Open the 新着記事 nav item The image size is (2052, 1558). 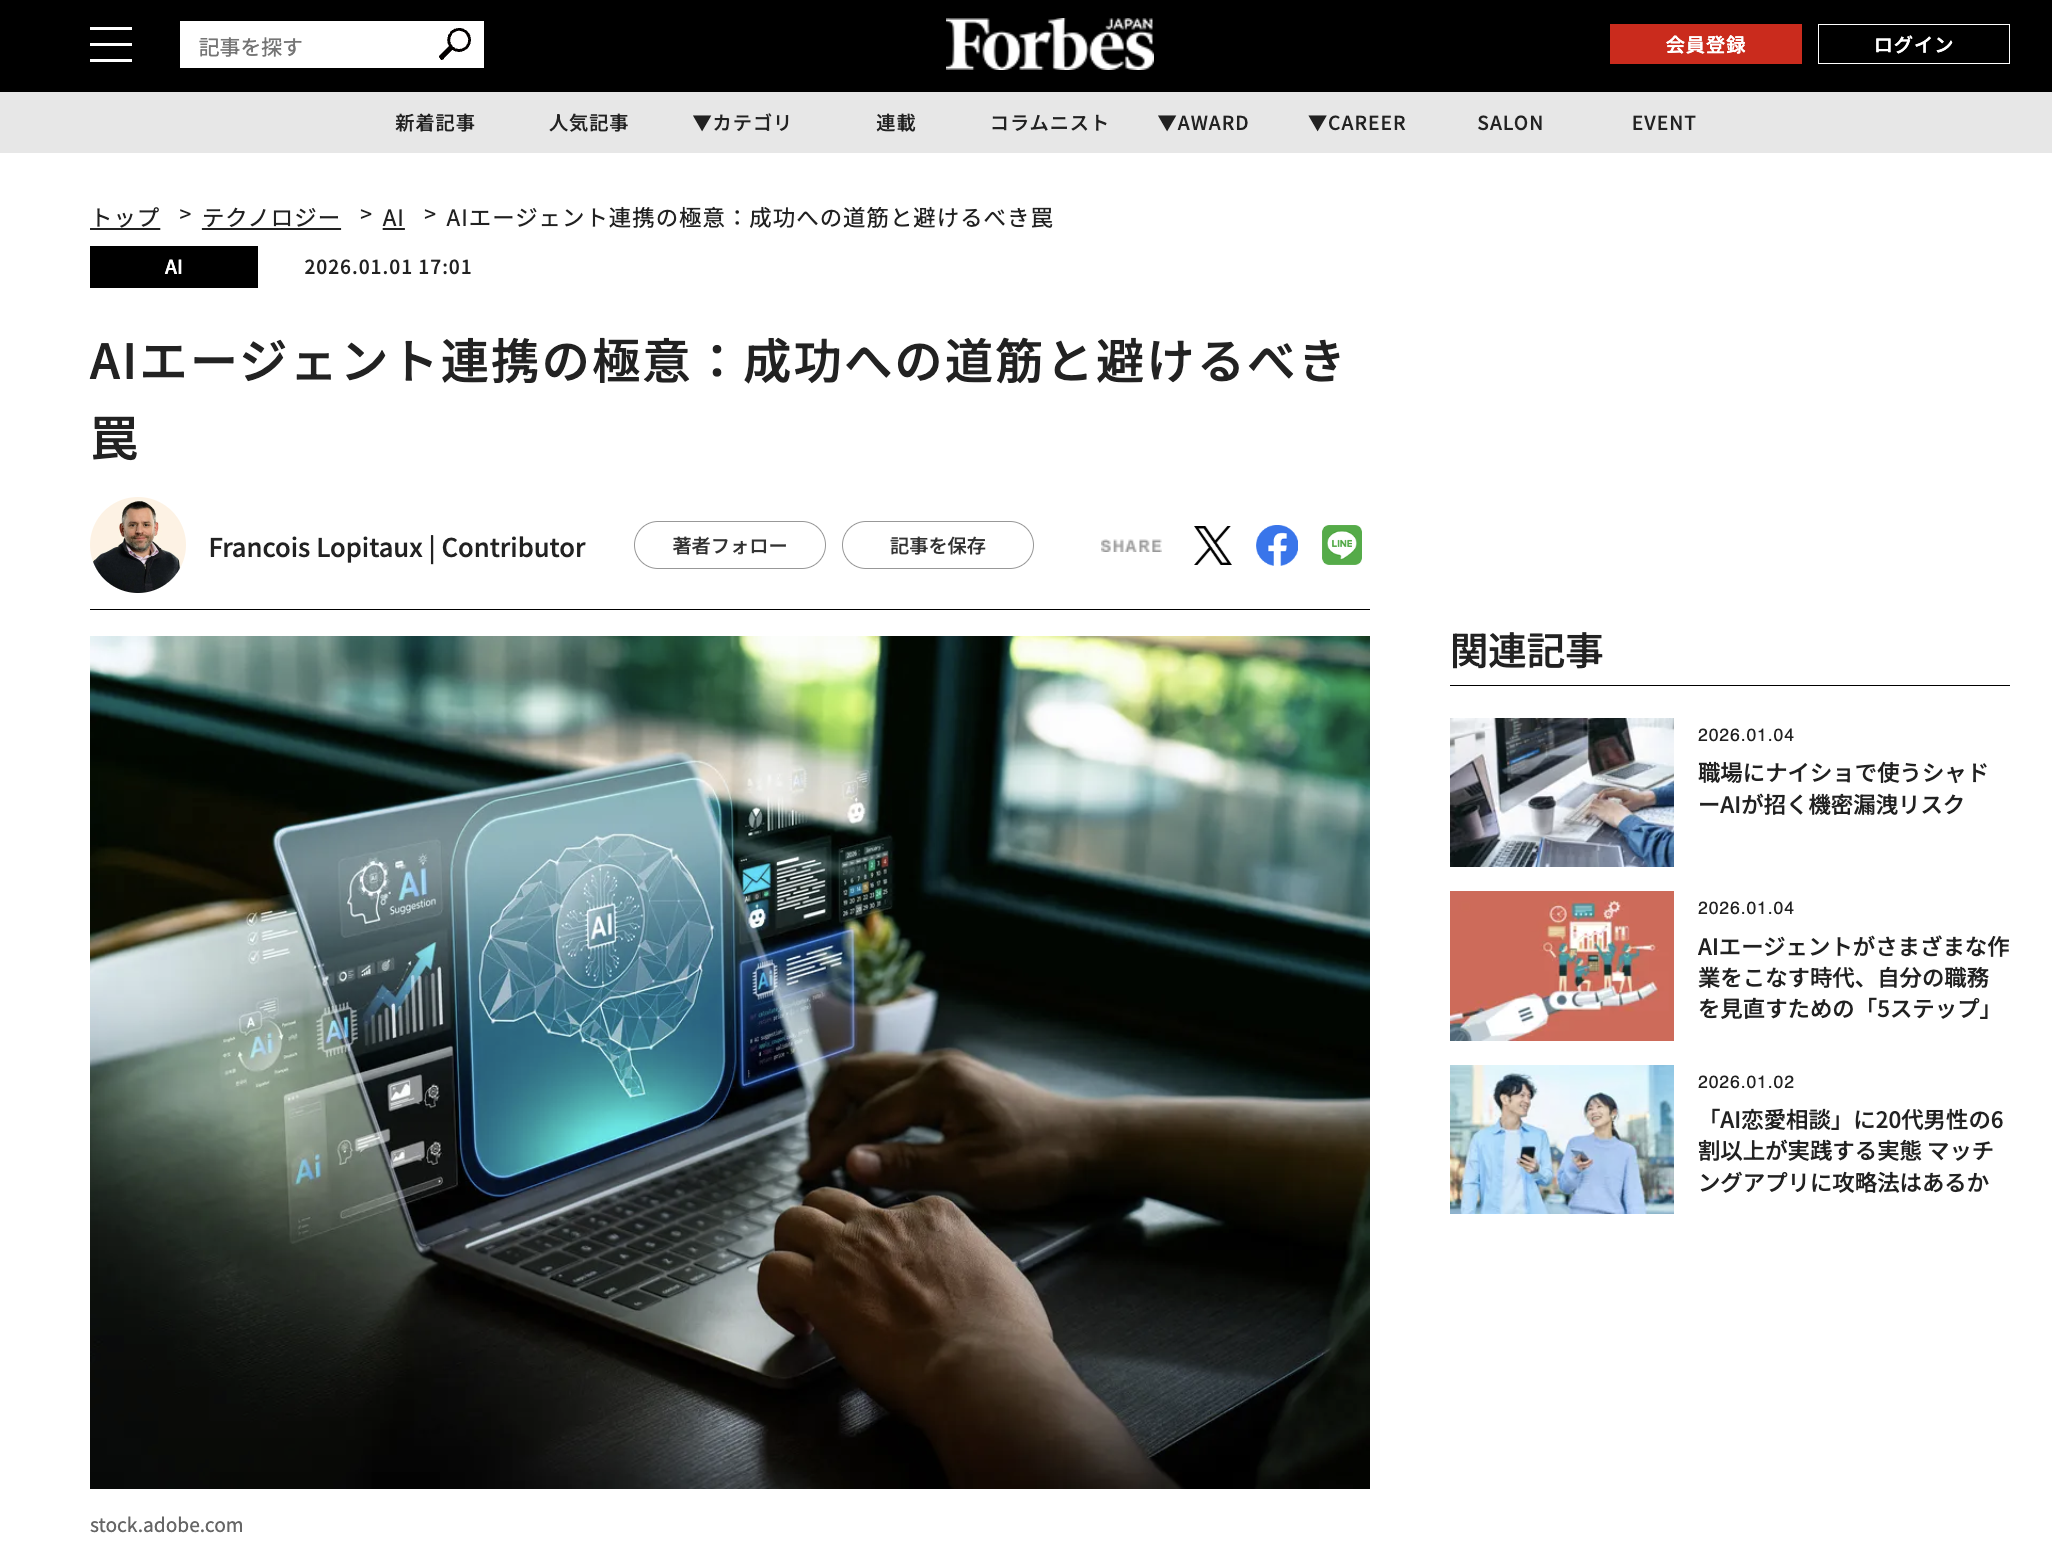tap(435, 123)
